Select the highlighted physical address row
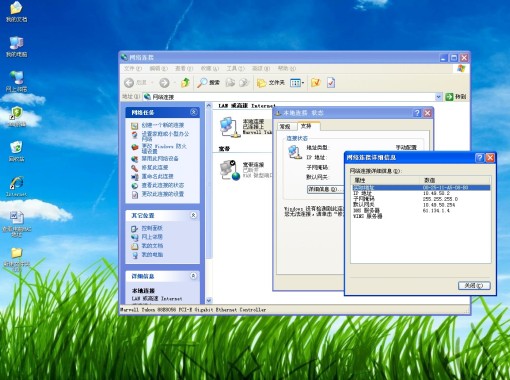This screenshot has height=380, width=510. pos(421,188)
